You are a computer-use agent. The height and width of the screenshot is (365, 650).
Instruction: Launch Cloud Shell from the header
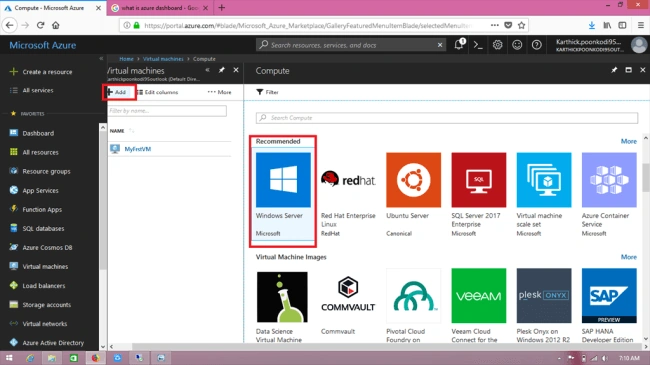click(x=478, y=45)
